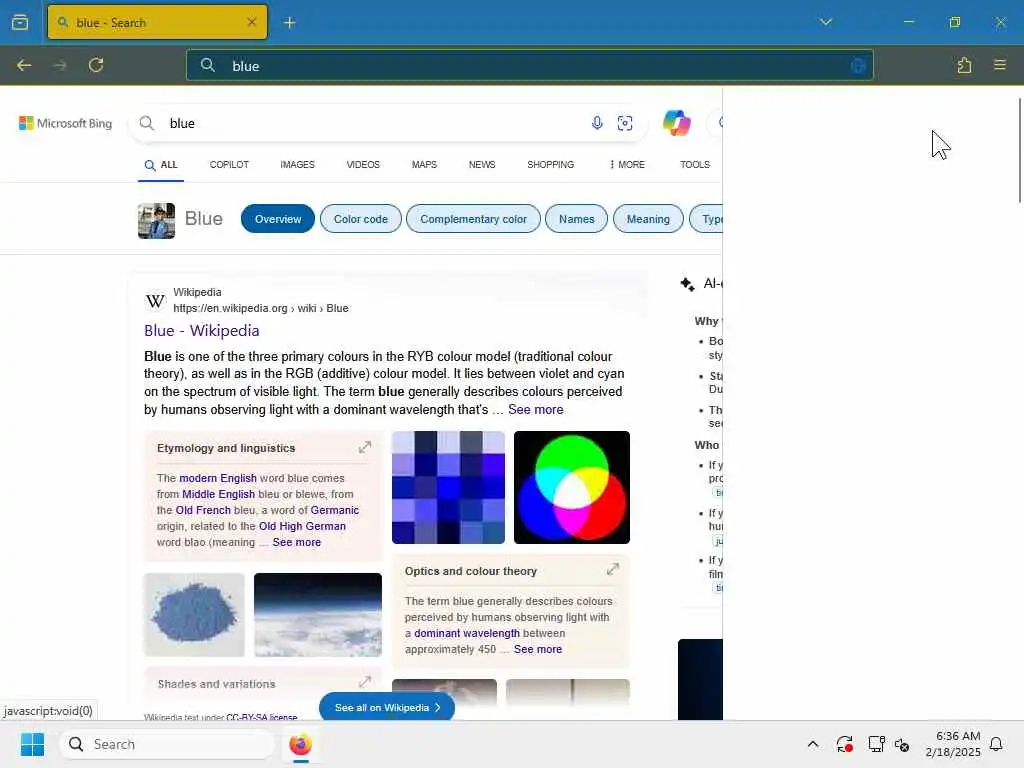Open the 'Blue - Wikipedia' result link
1024x768 pixels.
click(202, 331)
